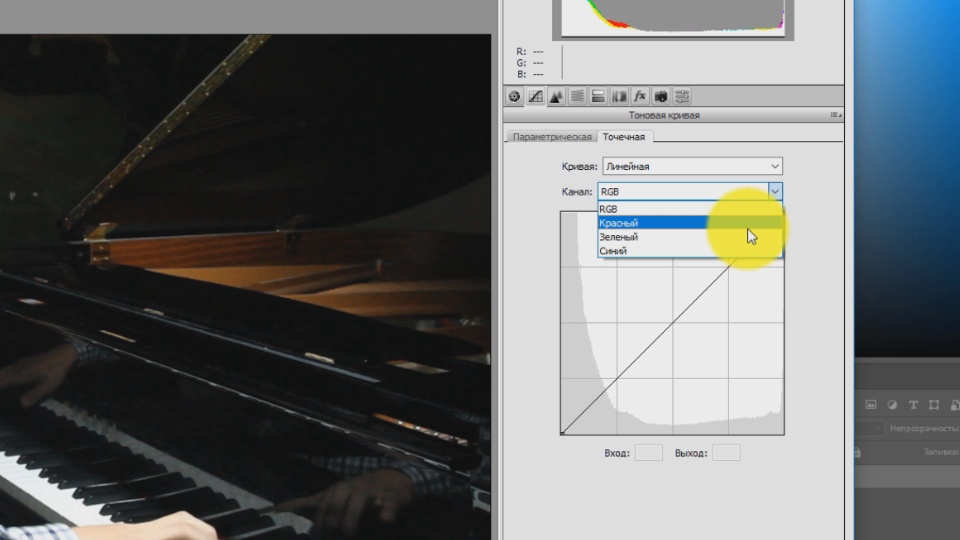Click the Непрозрачность label in Layers panel
Screen dimensions: 960x540
point(924,429)
